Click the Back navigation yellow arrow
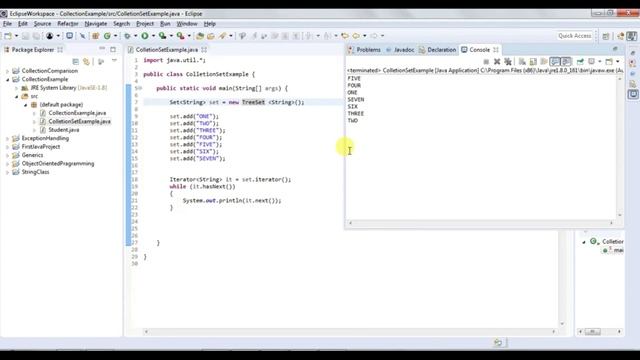Image resolution: width=640 pixels, height=360 pixels. 356,36
